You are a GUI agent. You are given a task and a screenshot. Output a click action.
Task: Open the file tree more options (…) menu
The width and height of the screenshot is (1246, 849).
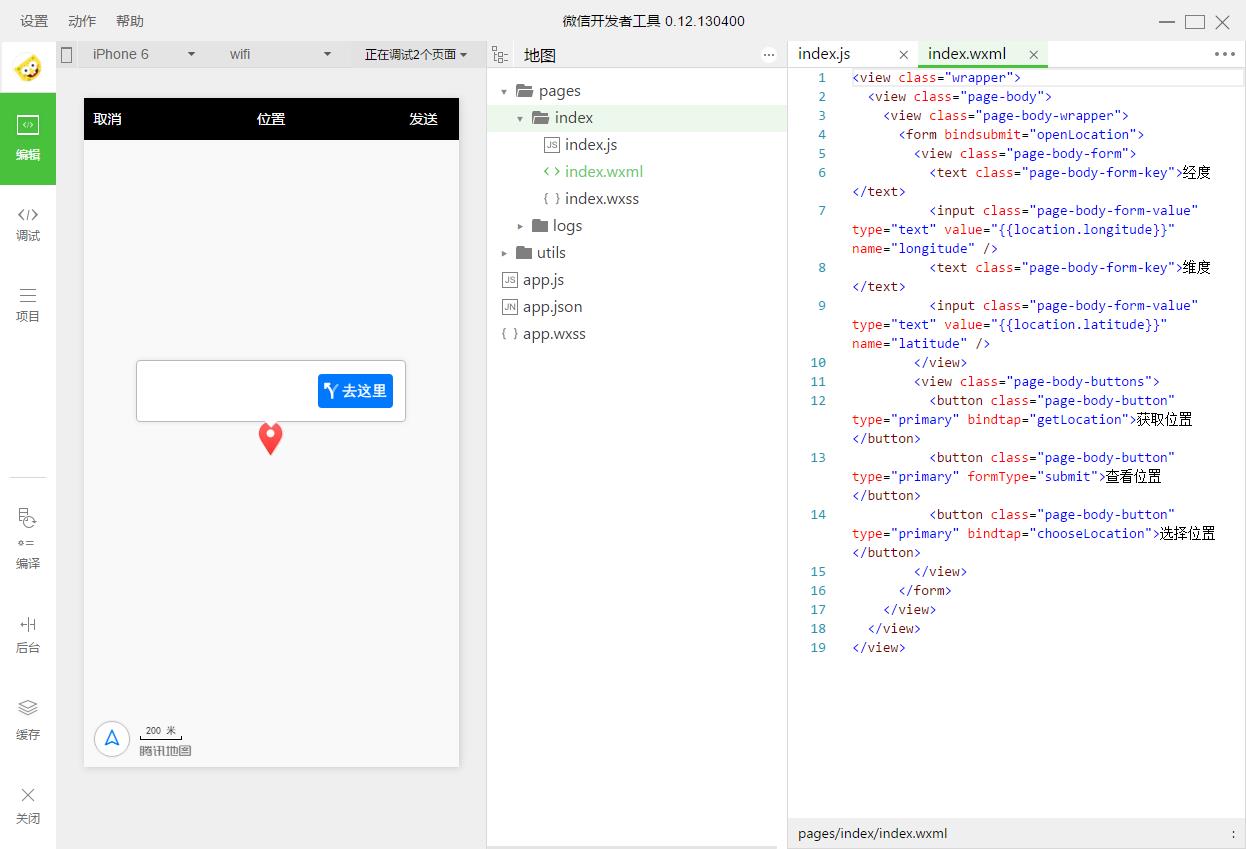(x=769, y=55)
